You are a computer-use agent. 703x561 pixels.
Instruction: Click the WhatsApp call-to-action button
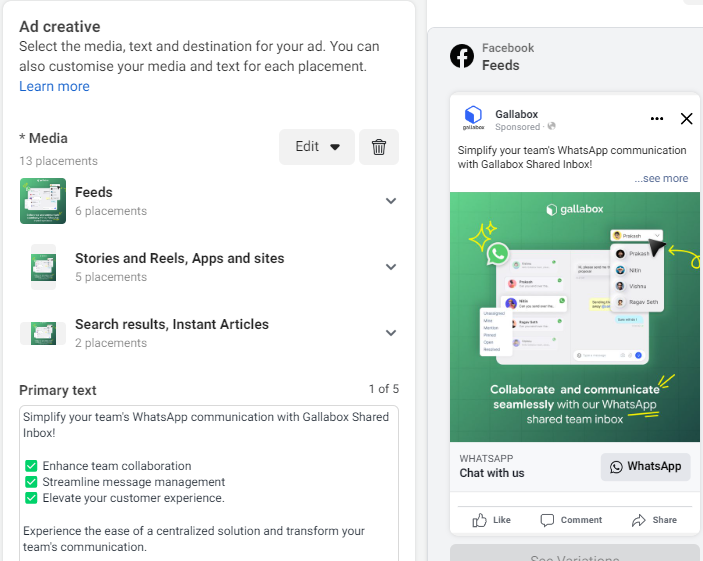click(x=645, y=467)
